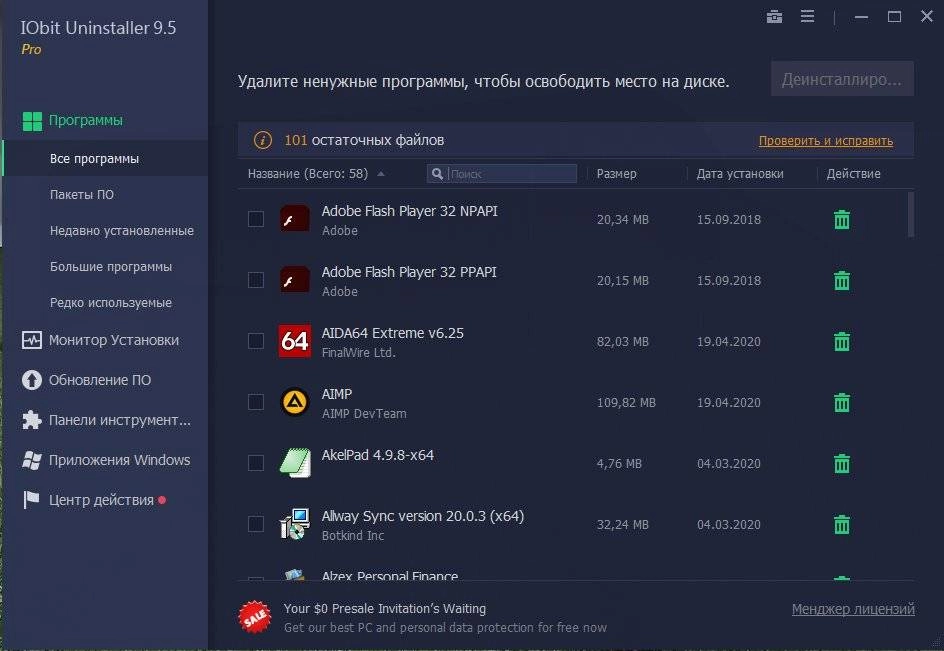
Task: Click the FinalWire Ltd. publisher text
Action: click(x=358, y=353)
